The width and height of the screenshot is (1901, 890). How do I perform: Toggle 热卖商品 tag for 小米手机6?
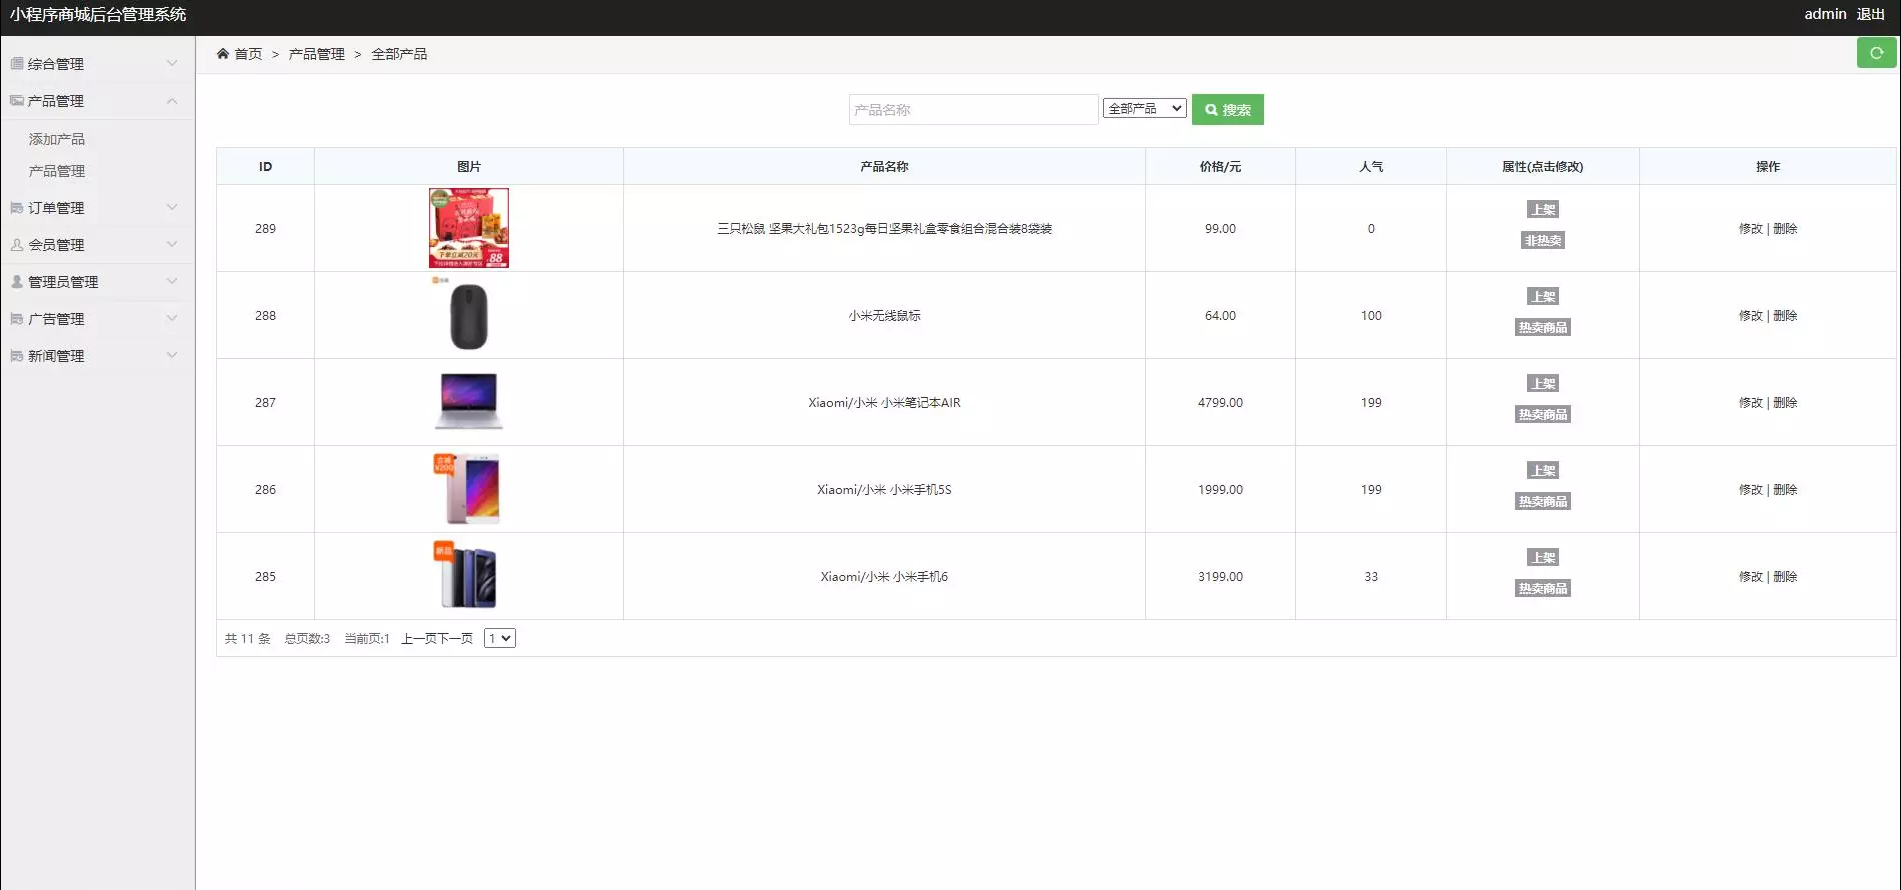1542,588
